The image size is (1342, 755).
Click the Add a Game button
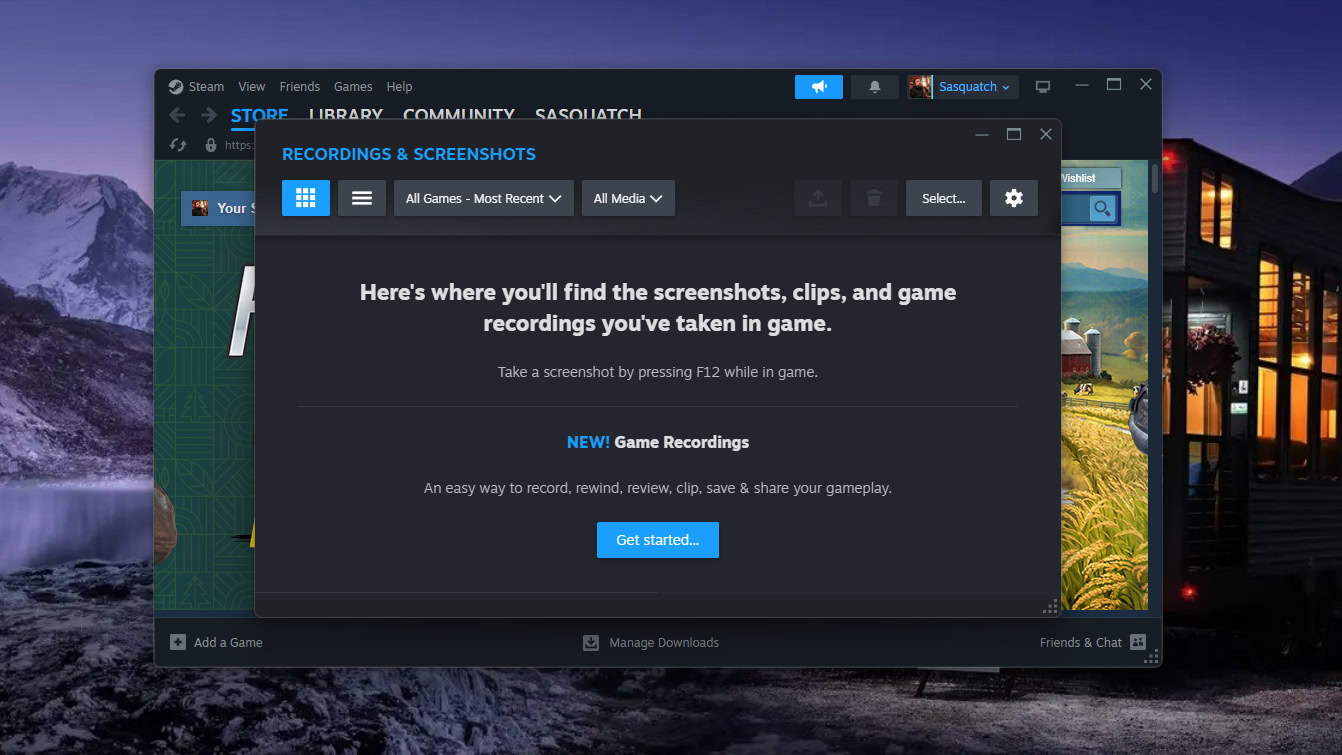pyautogui.click(x=216, y=642)
